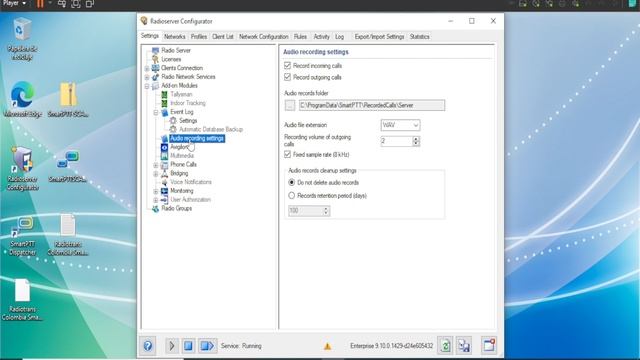Image resolution: width=640 pixels, height=360 pixels.
Task: Expand the Clients Connection node
Action: 147,68
